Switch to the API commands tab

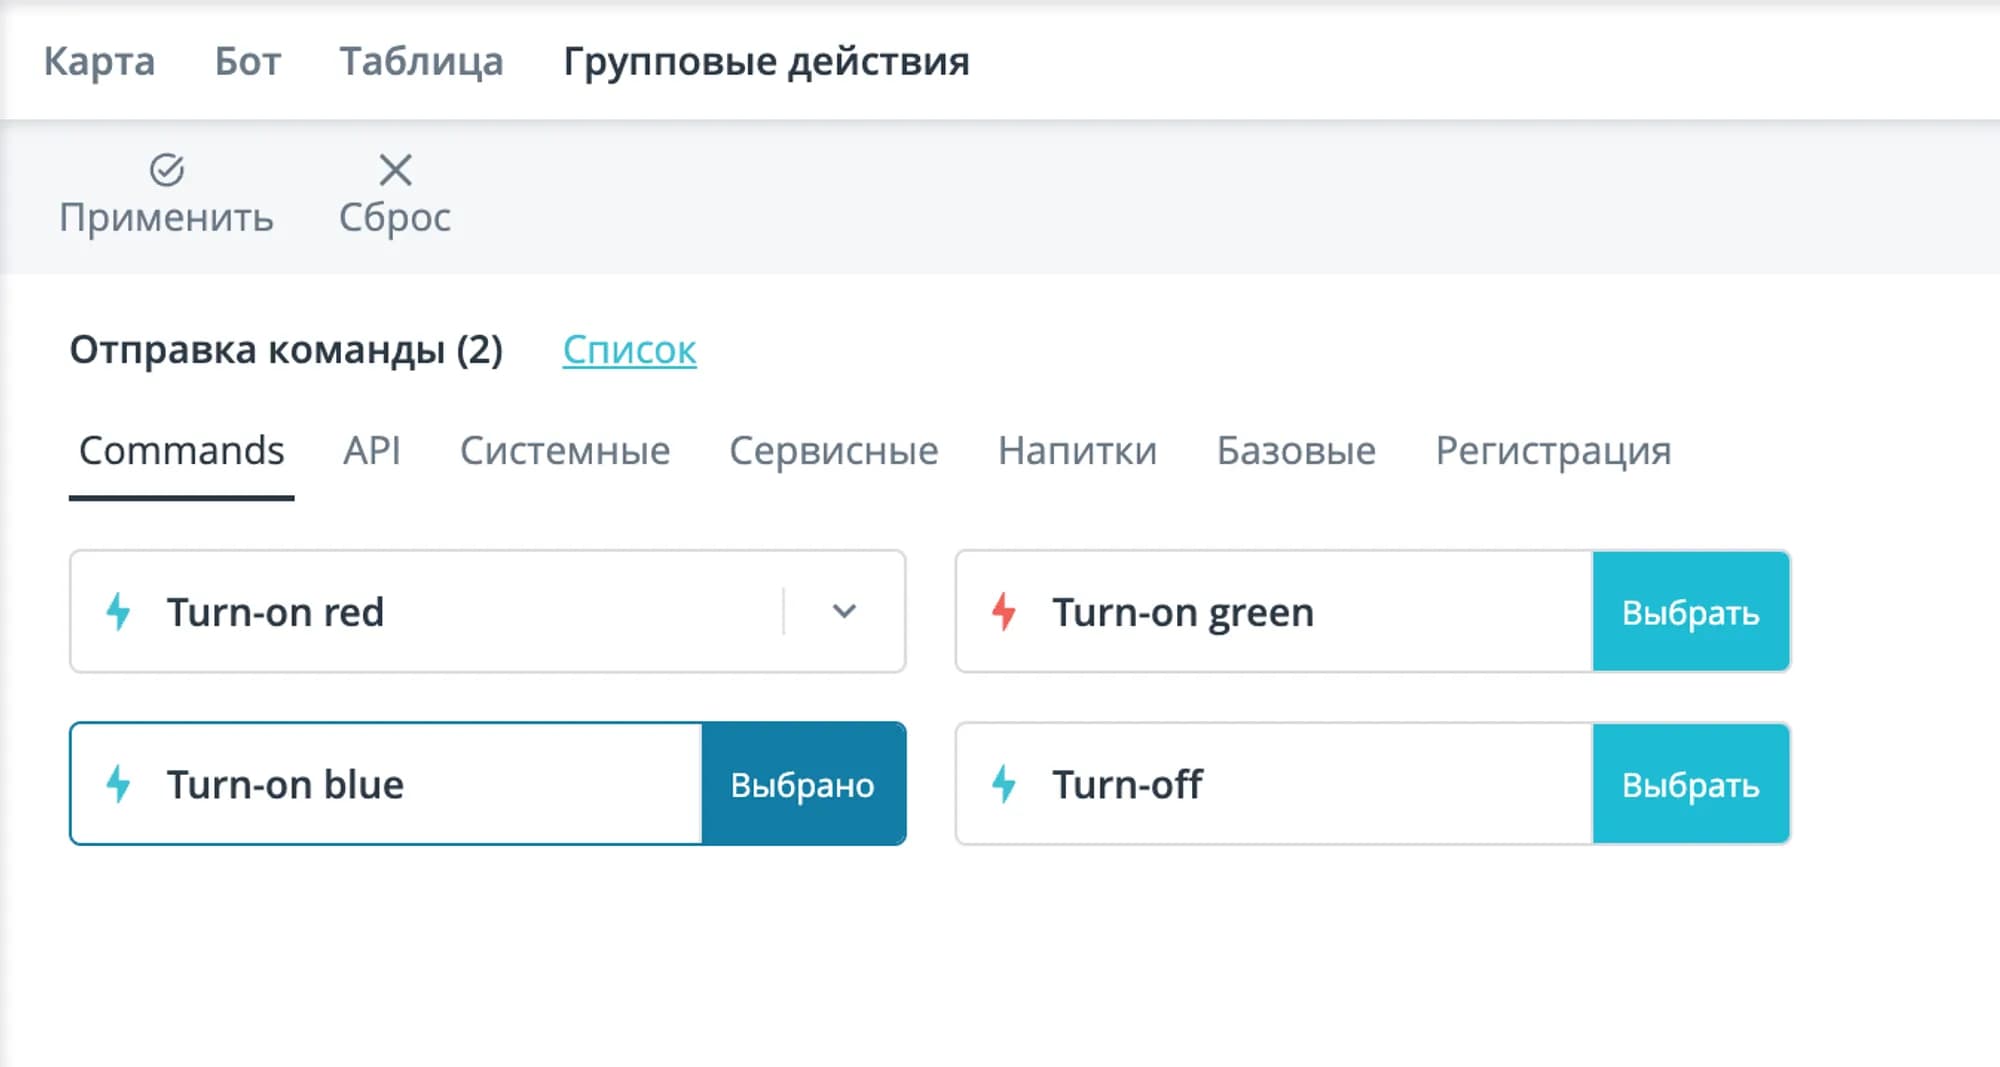click(372, 451)
